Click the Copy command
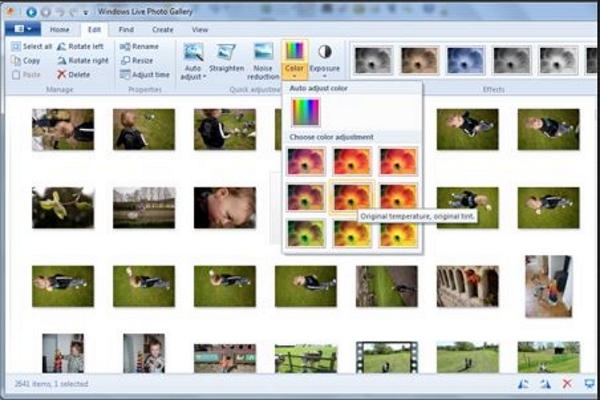The width and height of the screenshot is (600, 400). point(26,60)
